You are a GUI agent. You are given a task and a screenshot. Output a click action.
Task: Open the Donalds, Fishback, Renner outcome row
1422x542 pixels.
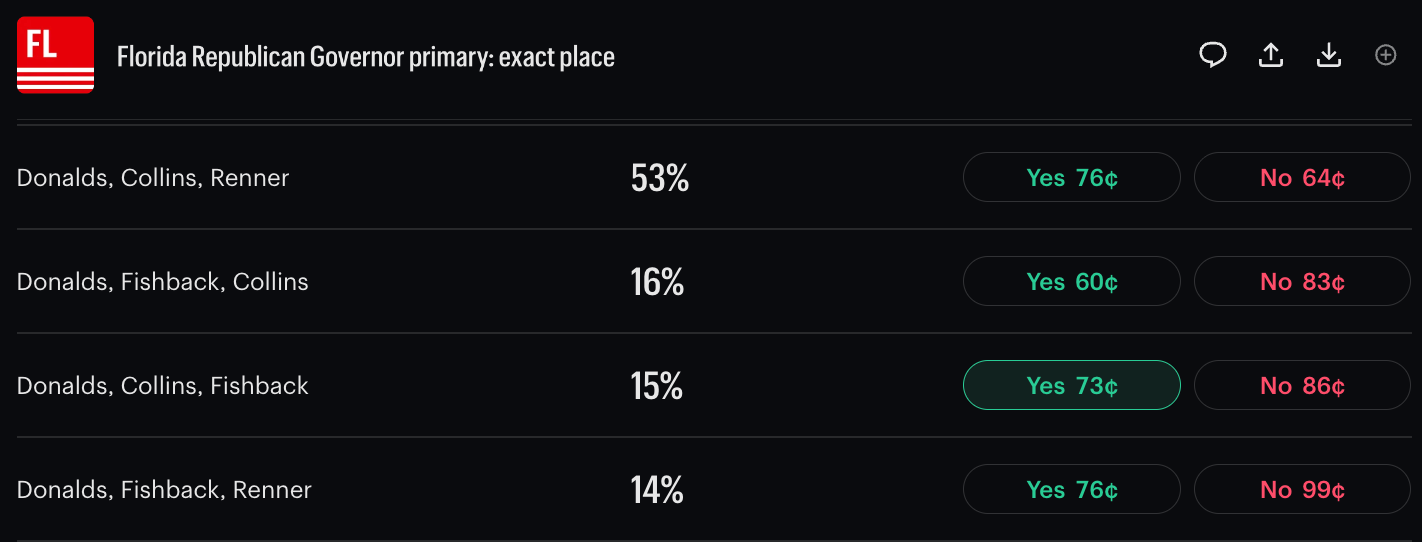point(711,490)
